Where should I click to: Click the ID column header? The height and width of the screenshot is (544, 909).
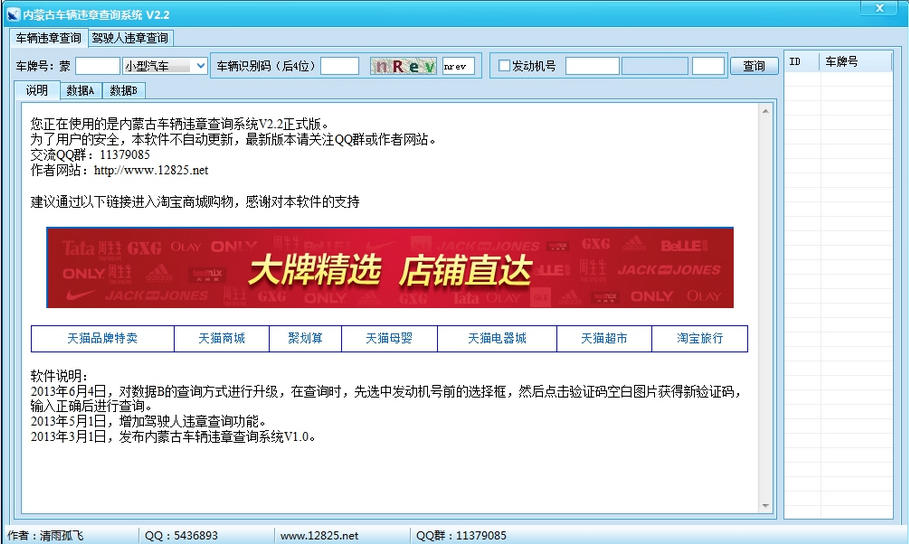point(801,61)
